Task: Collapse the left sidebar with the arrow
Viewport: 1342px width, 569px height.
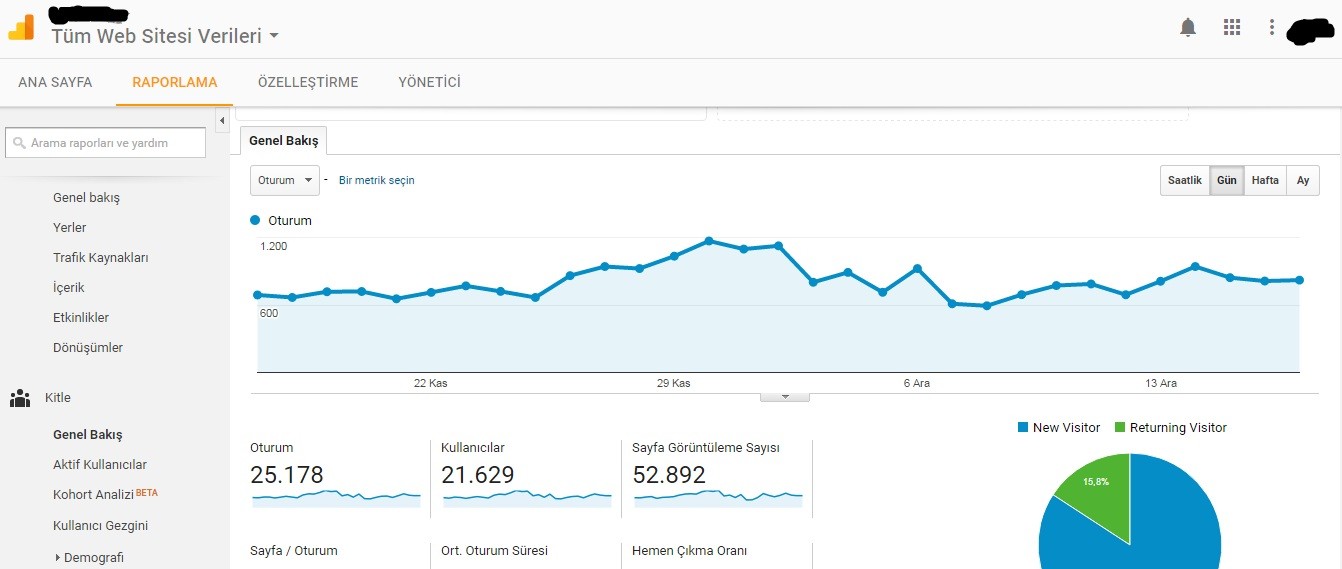Action: tap(222, 120)
